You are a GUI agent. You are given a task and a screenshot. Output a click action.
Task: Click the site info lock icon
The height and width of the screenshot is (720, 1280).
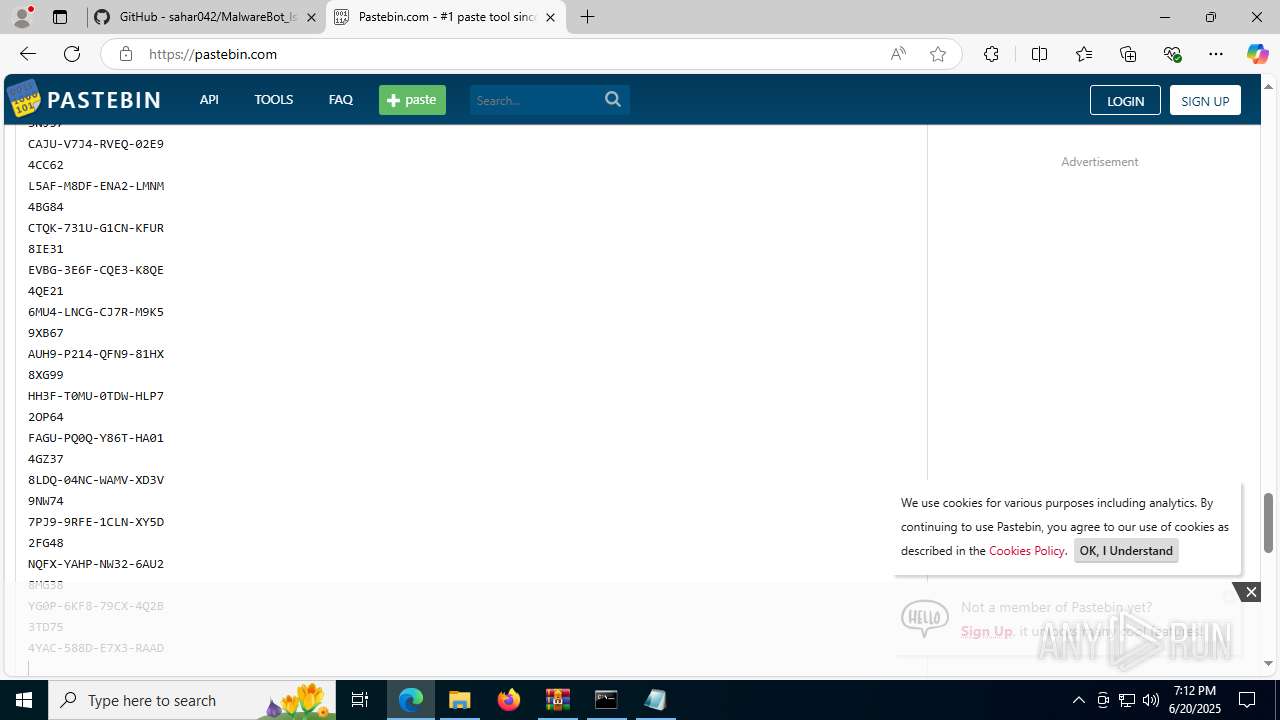125,54
